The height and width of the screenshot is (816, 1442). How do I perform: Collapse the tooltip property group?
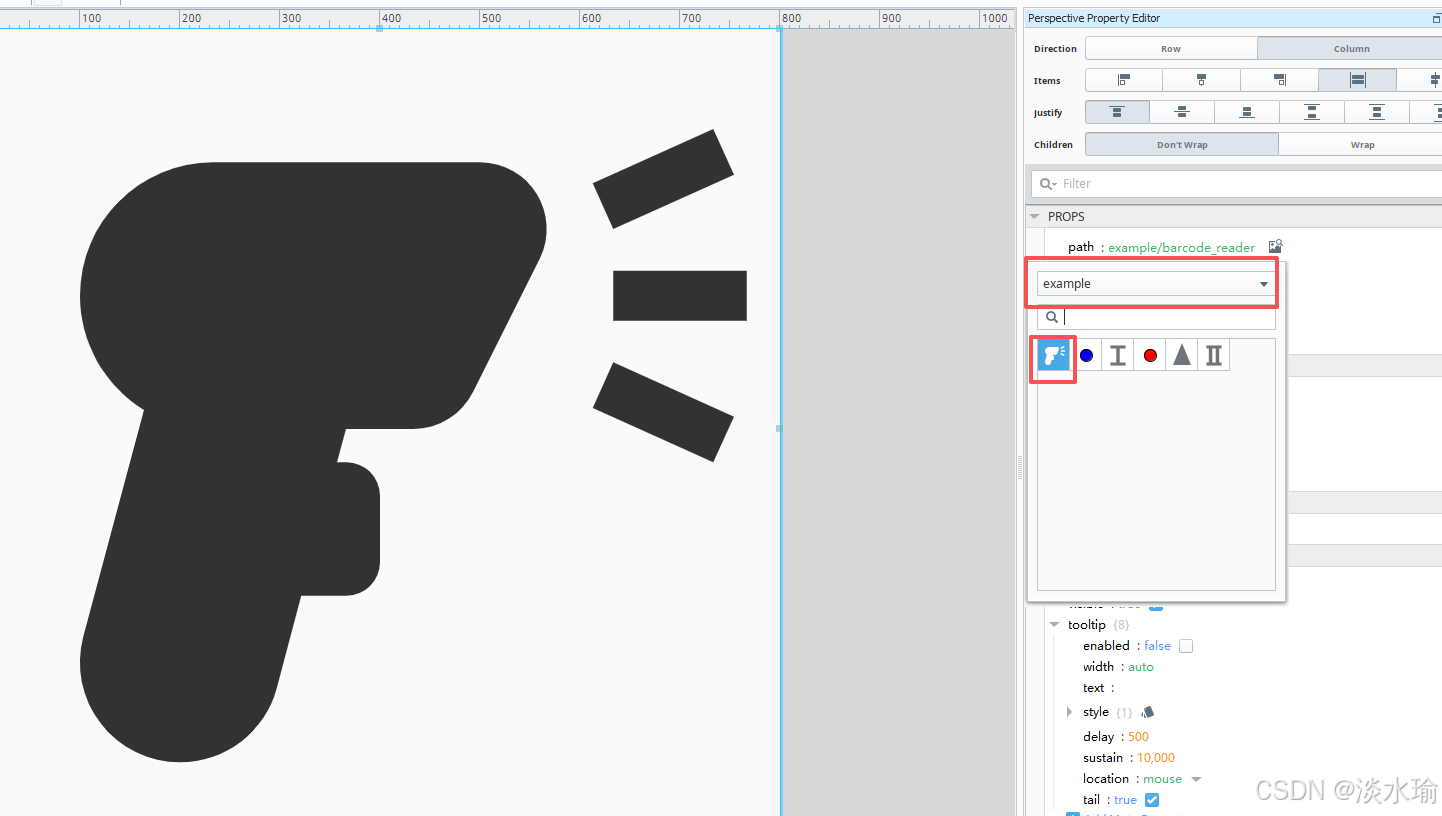(x=1054, y=625)
